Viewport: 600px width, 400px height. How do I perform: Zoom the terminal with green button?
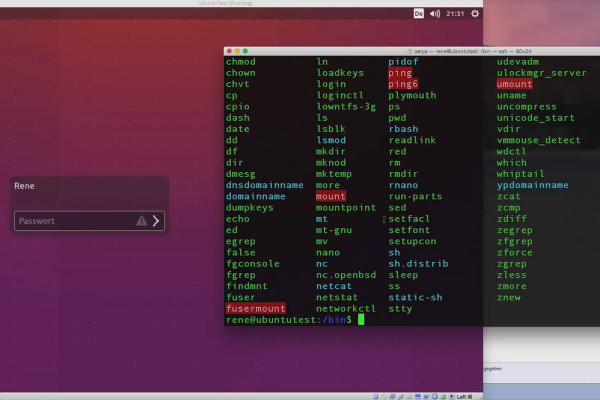245,51
